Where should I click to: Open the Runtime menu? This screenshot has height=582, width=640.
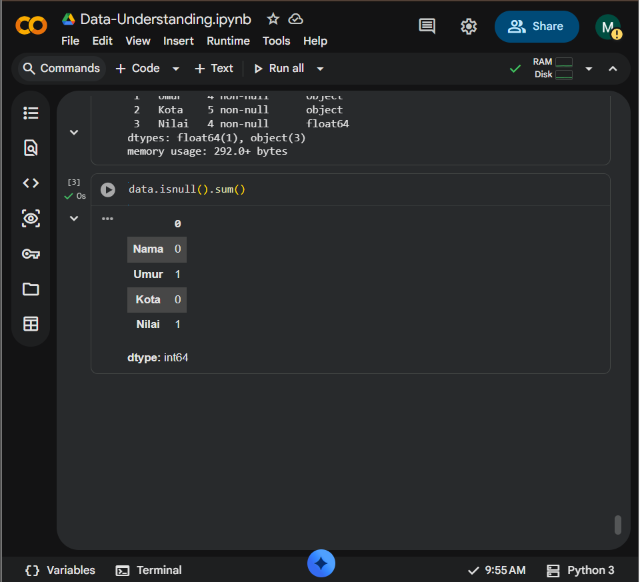228,41
